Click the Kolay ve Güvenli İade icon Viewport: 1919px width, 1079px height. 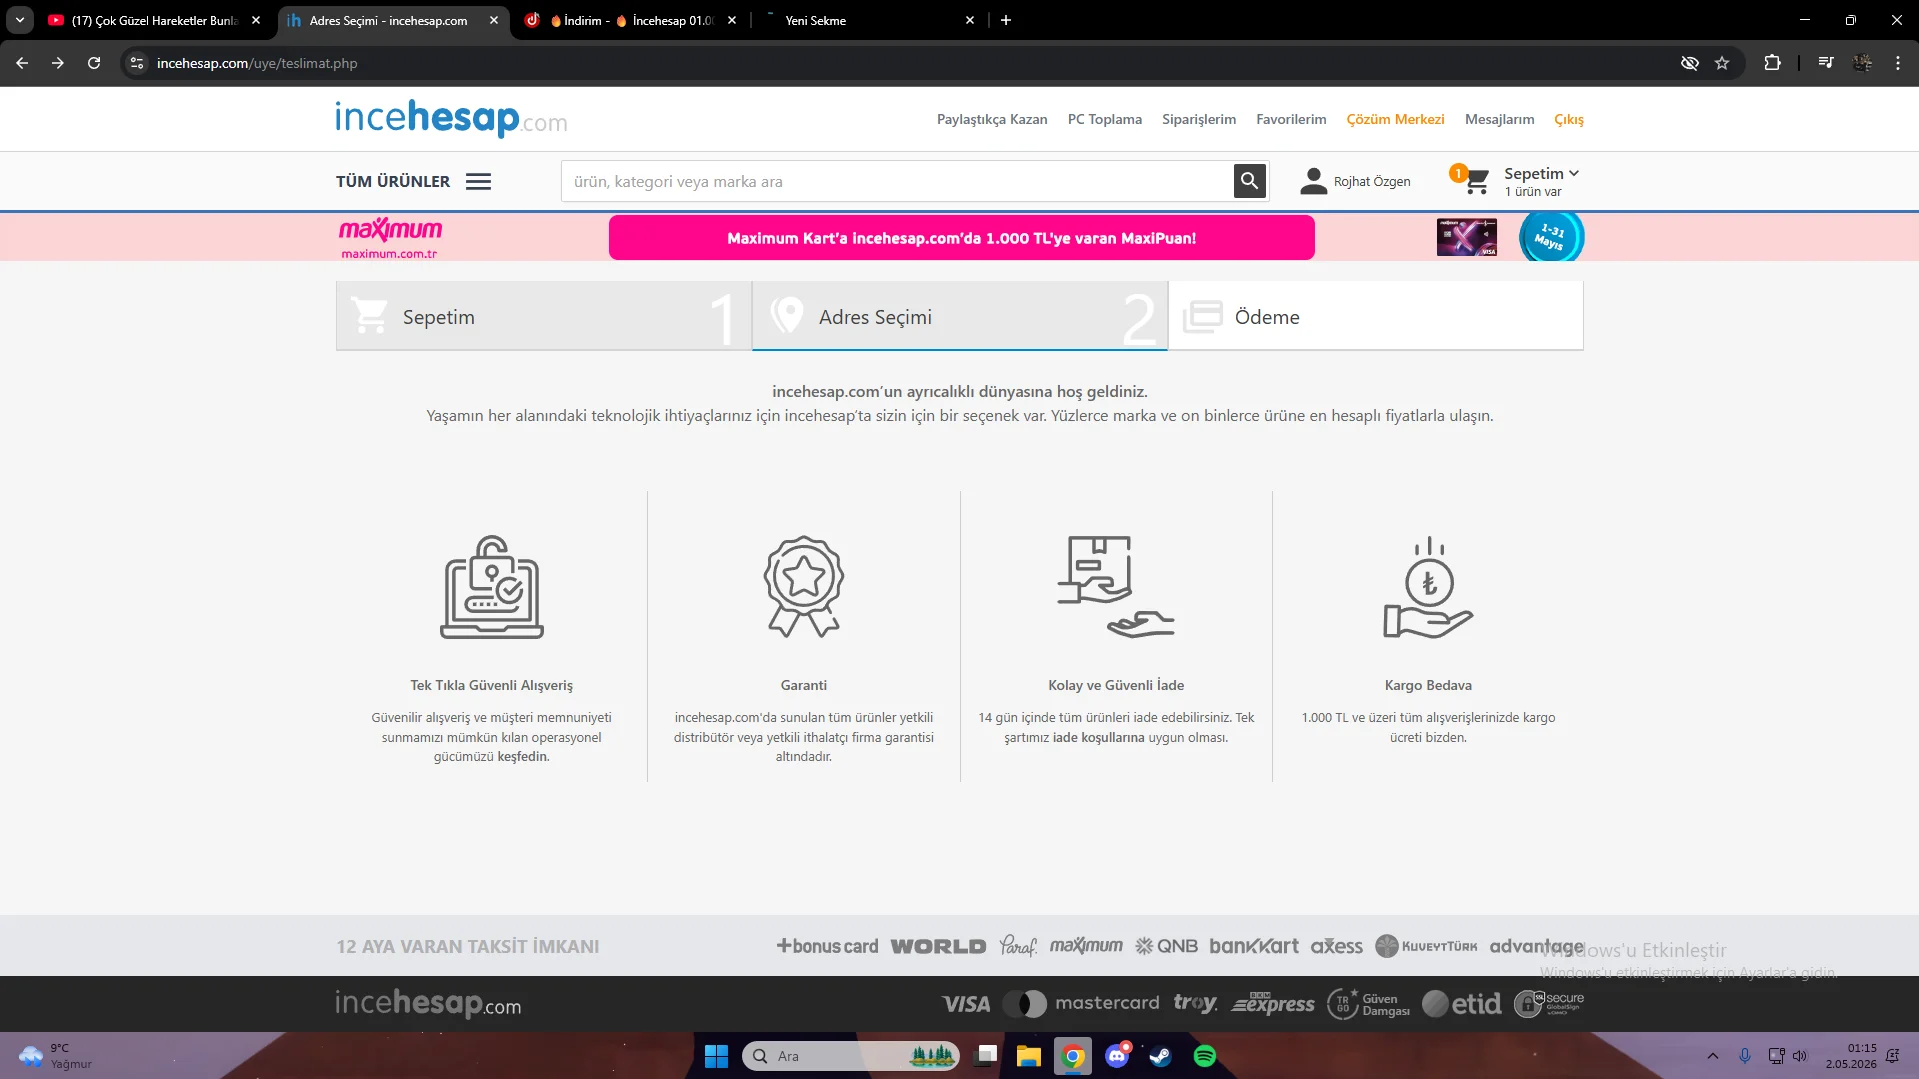click(x=1116, y=587)
